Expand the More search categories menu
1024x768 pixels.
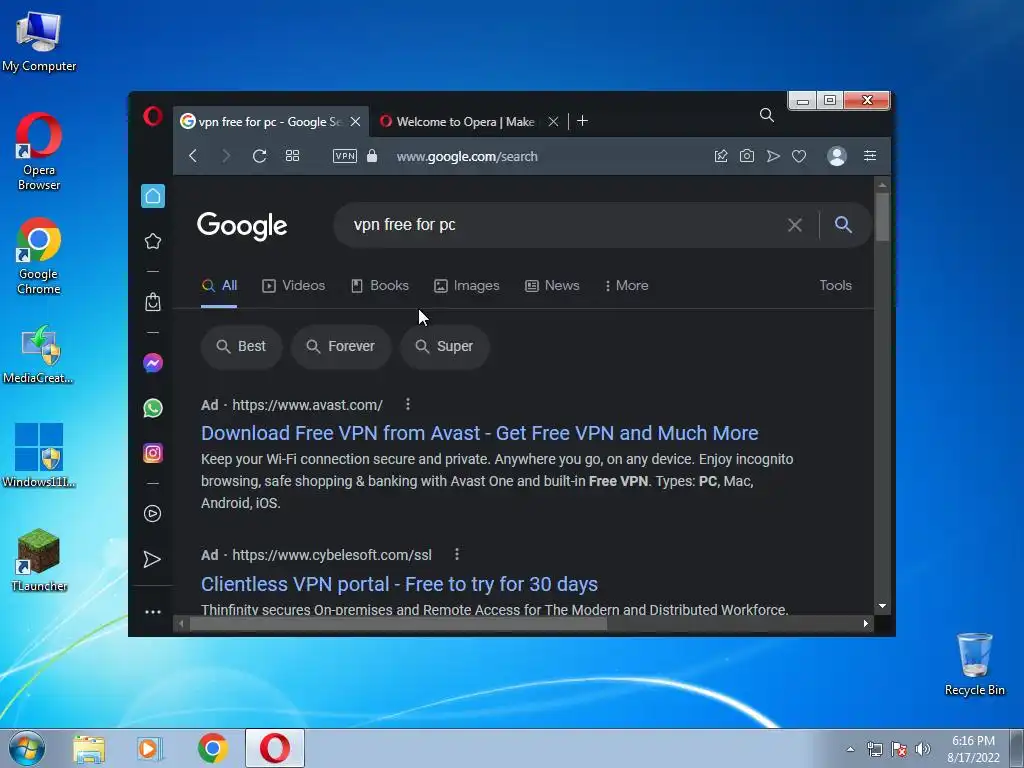click(626, 285)
